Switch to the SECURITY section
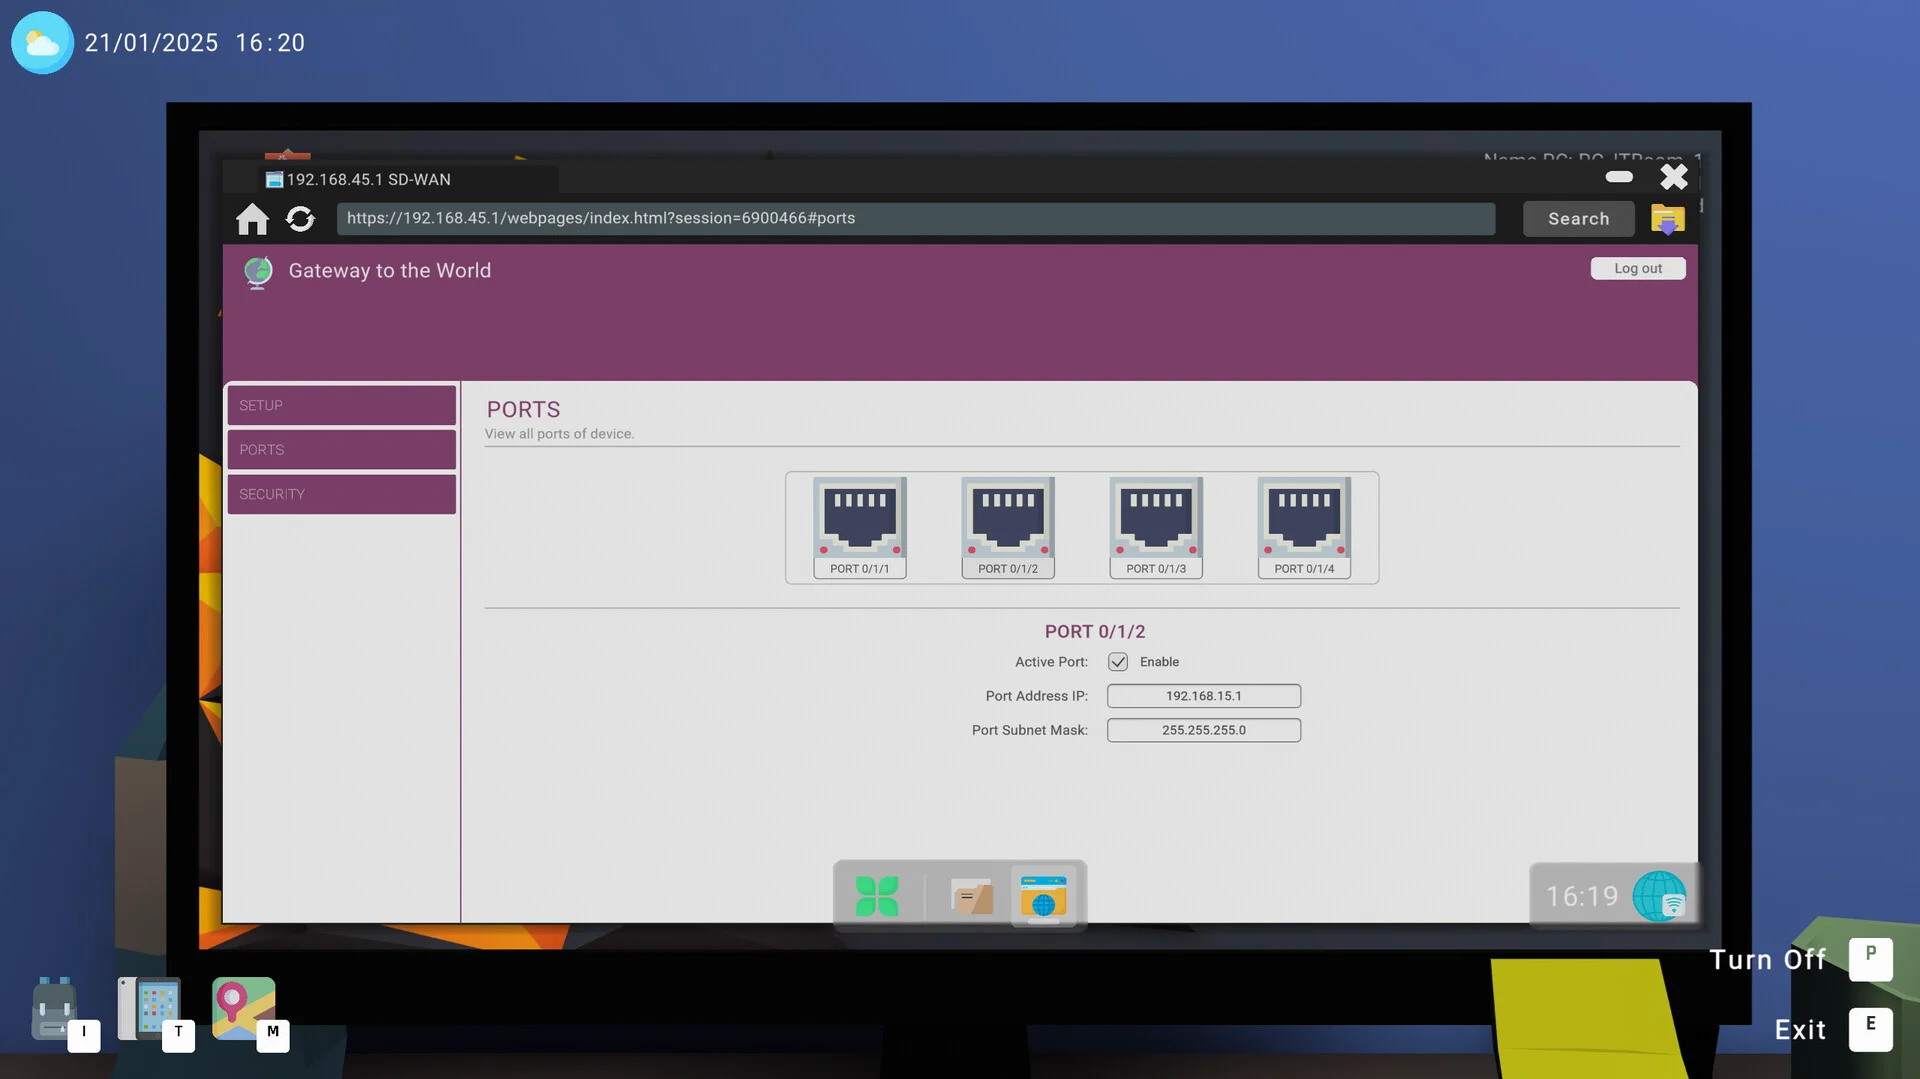This screenshot has width=1920, height=1079. point(341,493)
